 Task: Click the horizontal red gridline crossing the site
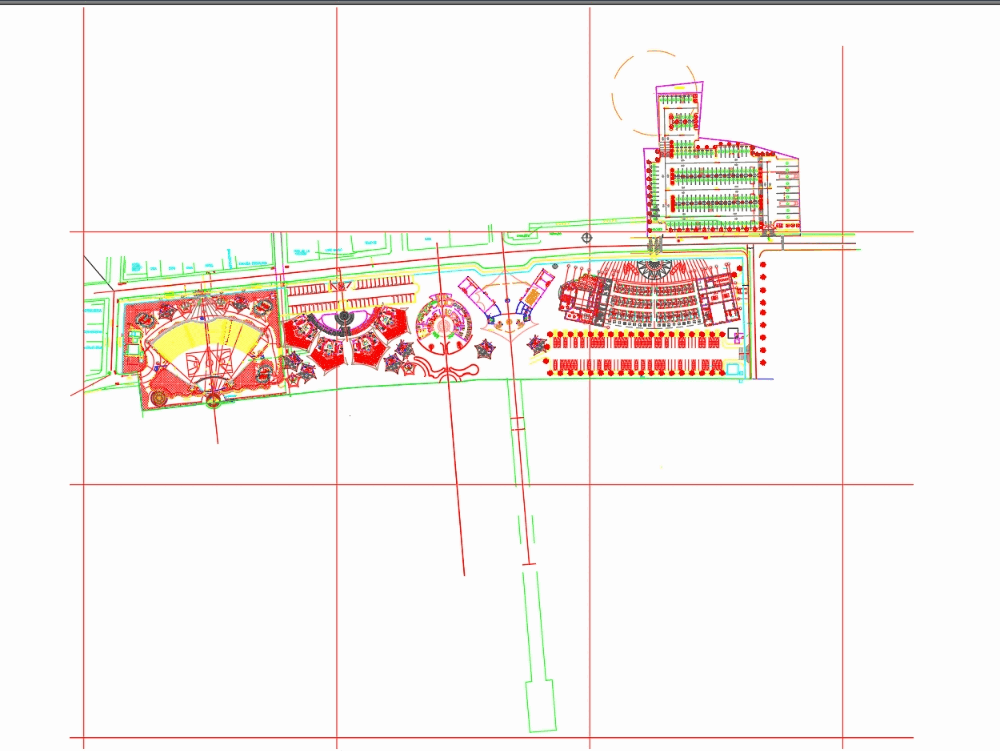[x=300, y=231]
